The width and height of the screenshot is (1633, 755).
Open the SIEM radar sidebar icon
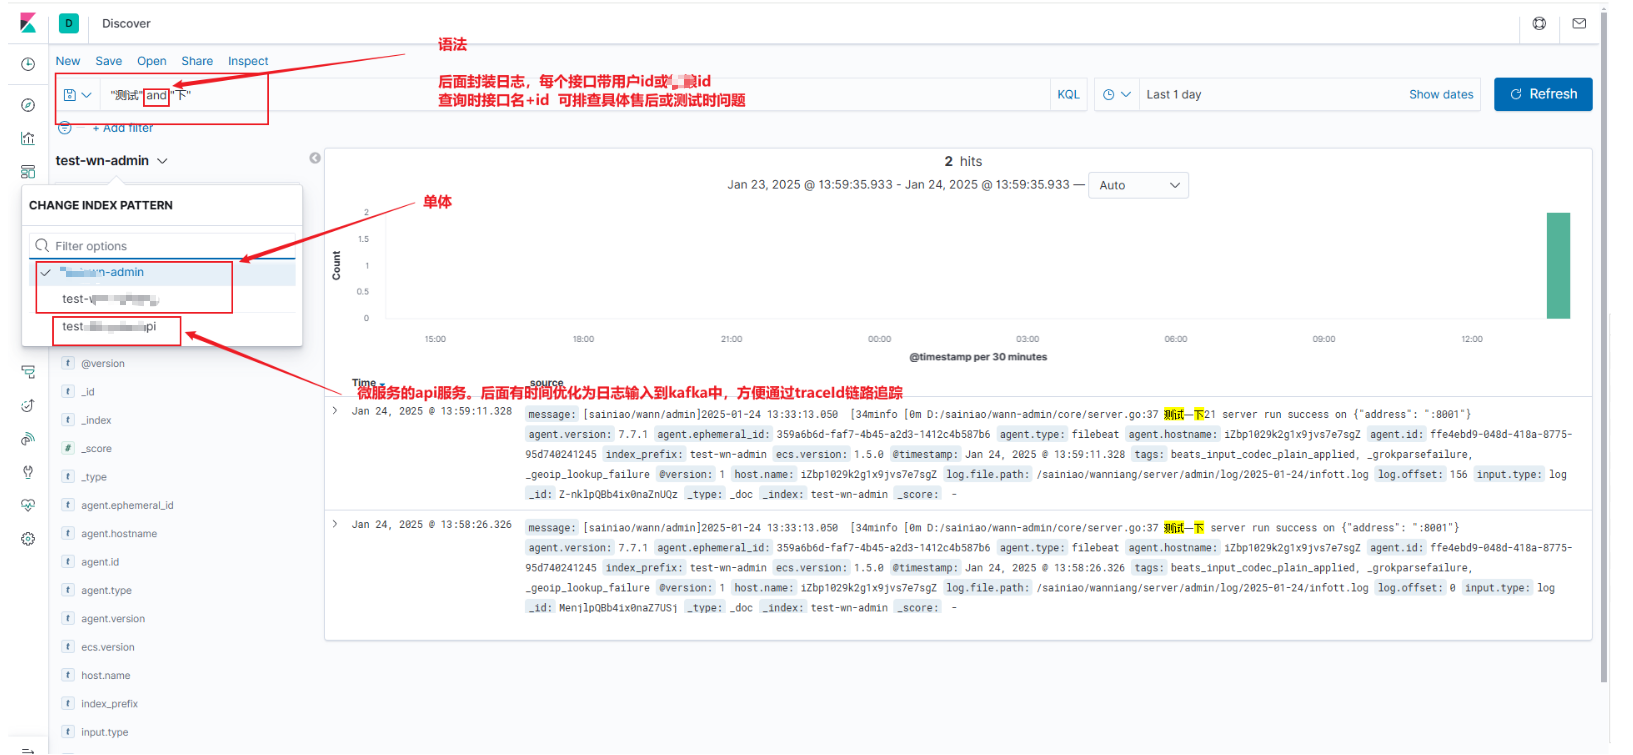point(28,439)
